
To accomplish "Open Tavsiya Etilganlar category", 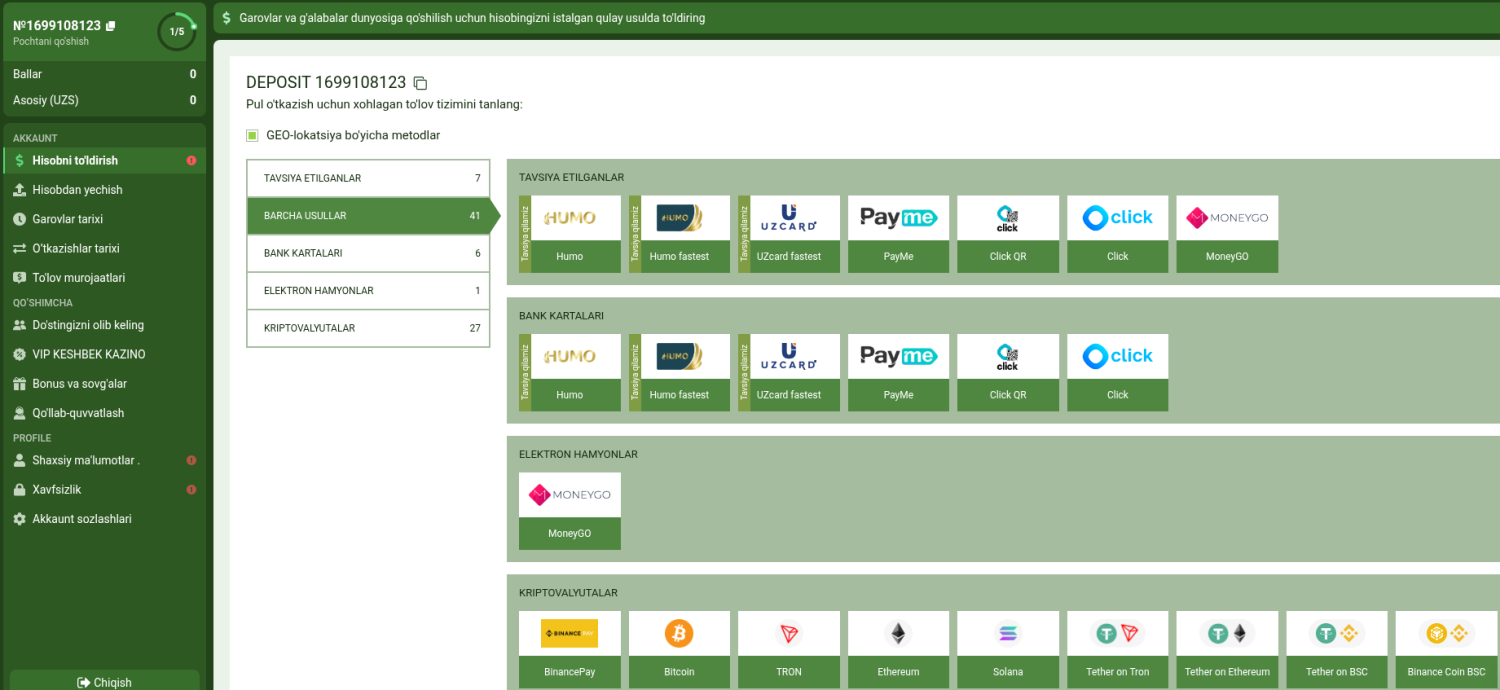I will point(368,178).
